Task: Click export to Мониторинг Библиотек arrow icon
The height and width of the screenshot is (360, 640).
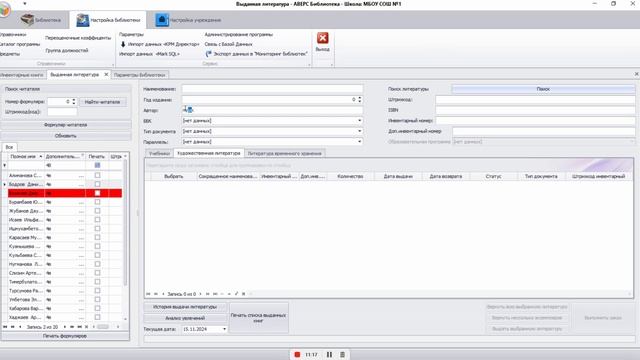Action: (208, 53)
